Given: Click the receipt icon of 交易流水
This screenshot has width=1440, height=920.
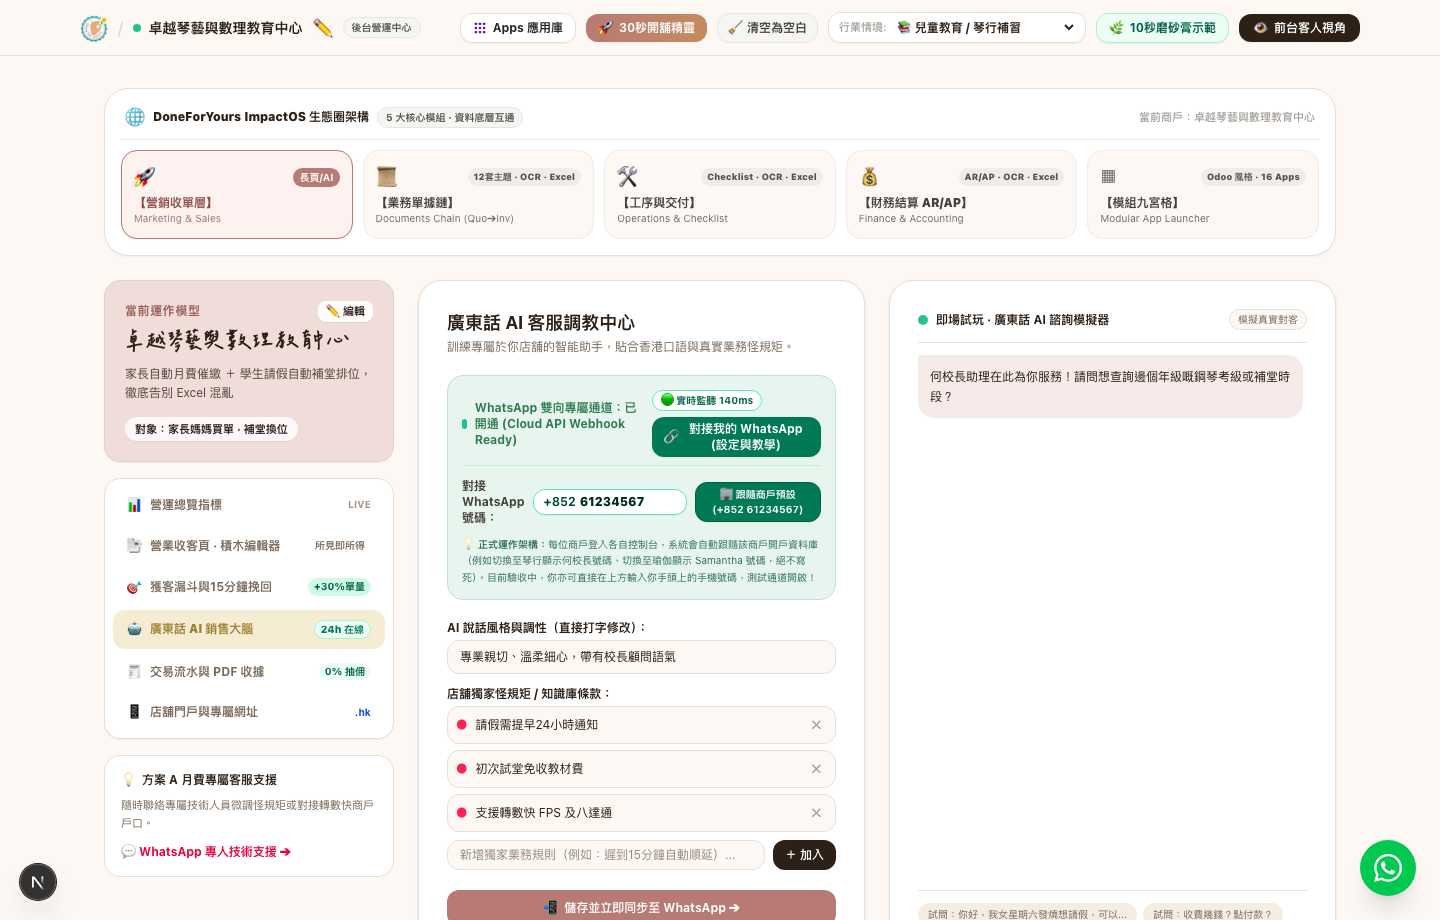Looking at the screenshot, I should tap(134, 672).
